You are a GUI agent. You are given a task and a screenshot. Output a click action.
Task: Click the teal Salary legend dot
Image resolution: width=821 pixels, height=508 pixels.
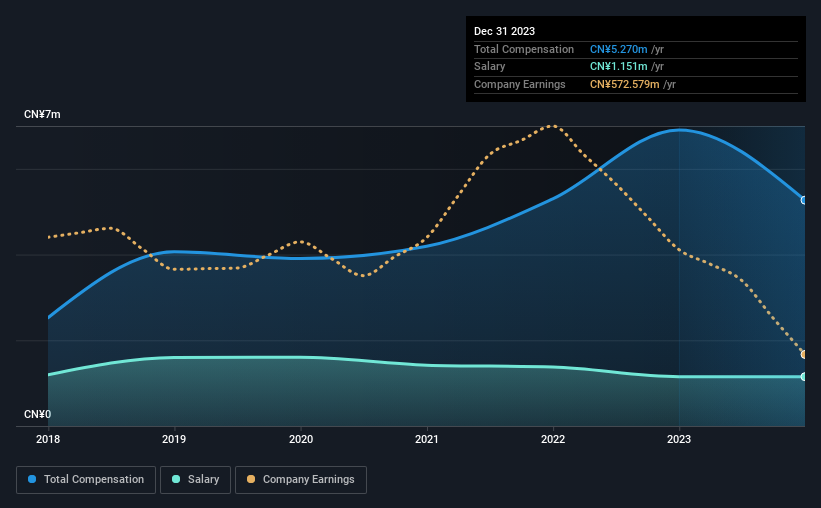(x=176, y=479)
